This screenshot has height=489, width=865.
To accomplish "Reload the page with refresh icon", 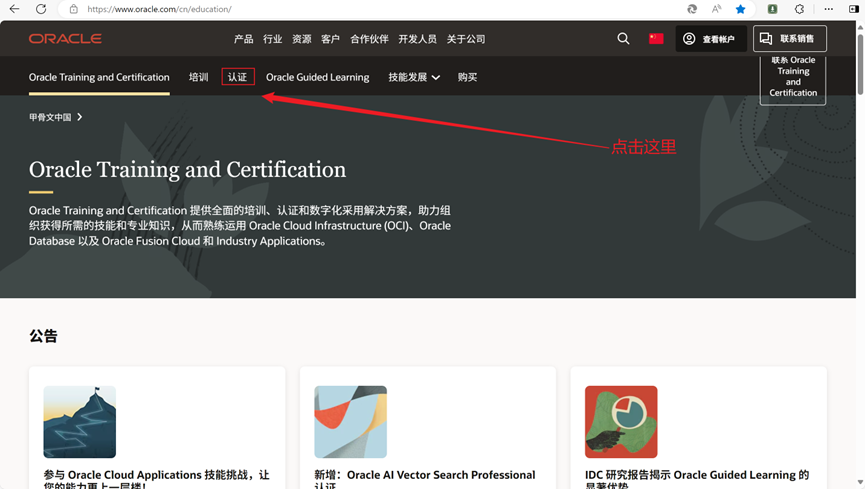I will click(41, 9).
